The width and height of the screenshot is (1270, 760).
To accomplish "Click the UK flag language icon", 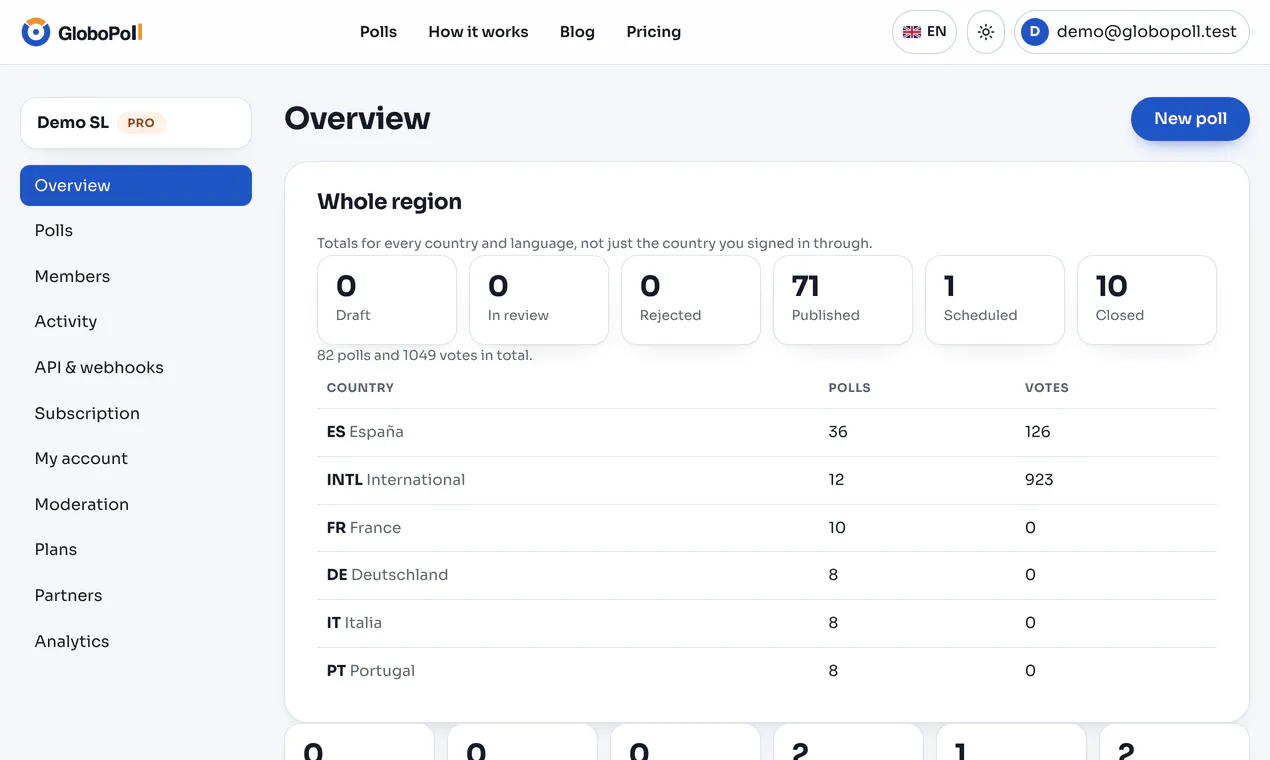I will [912, 32].
